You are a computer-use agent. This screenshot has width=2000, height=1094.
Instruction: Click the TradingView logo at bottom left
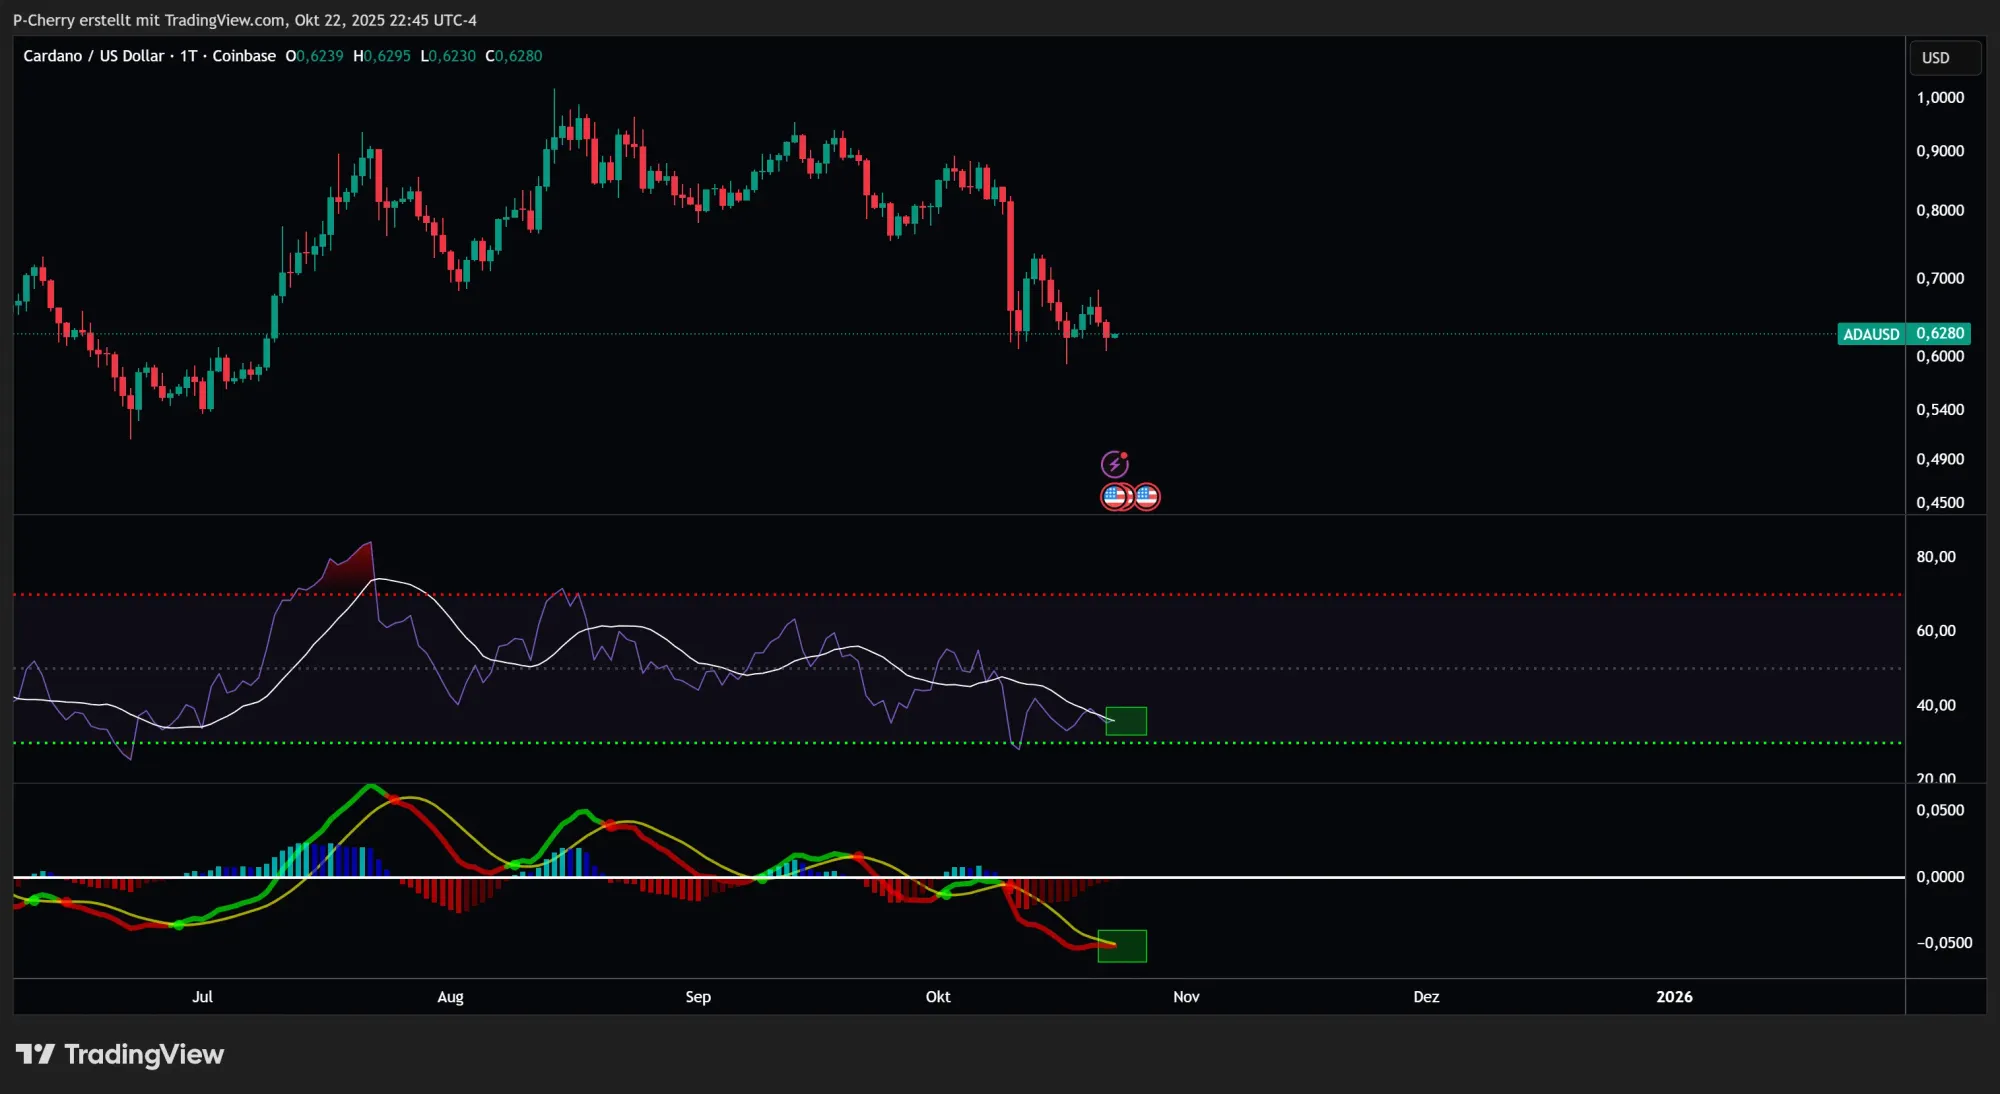[120, 1054]
